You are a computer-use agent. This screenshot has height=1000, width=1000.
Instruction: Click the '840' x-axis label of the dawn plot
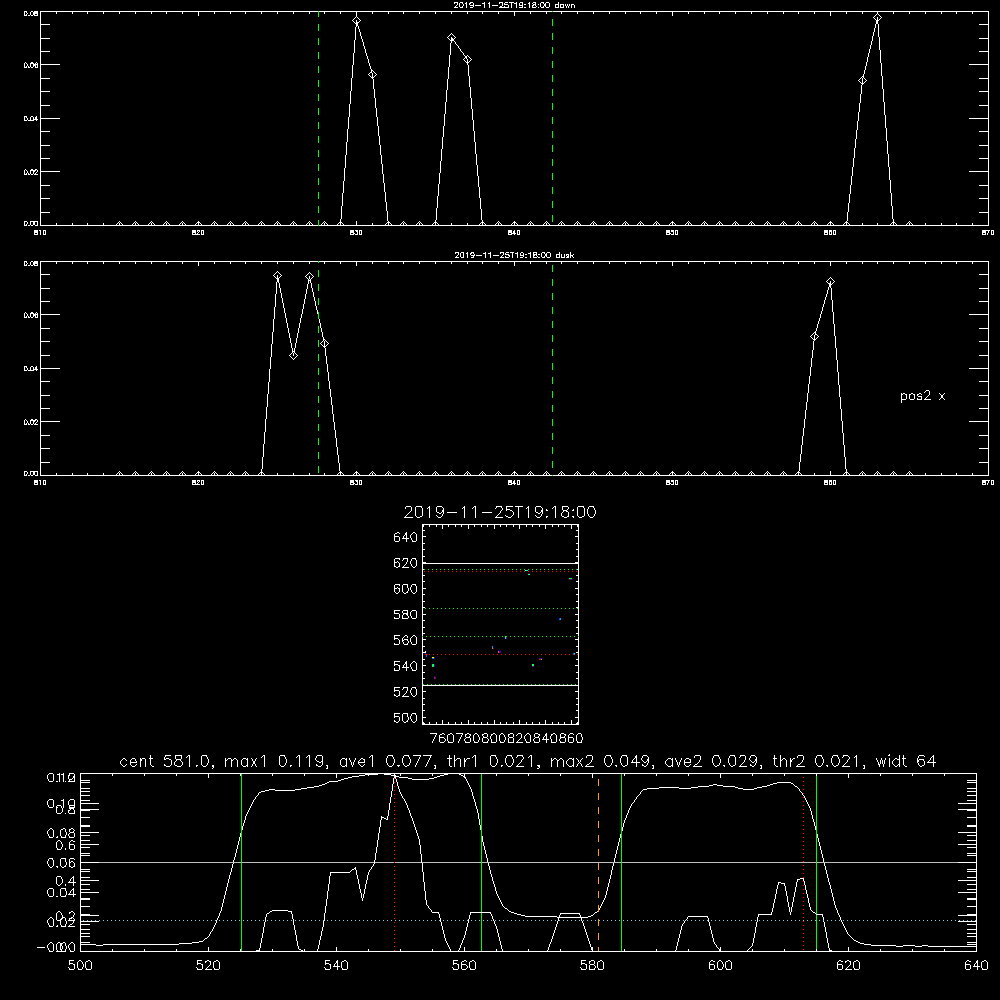coord(514,233)
